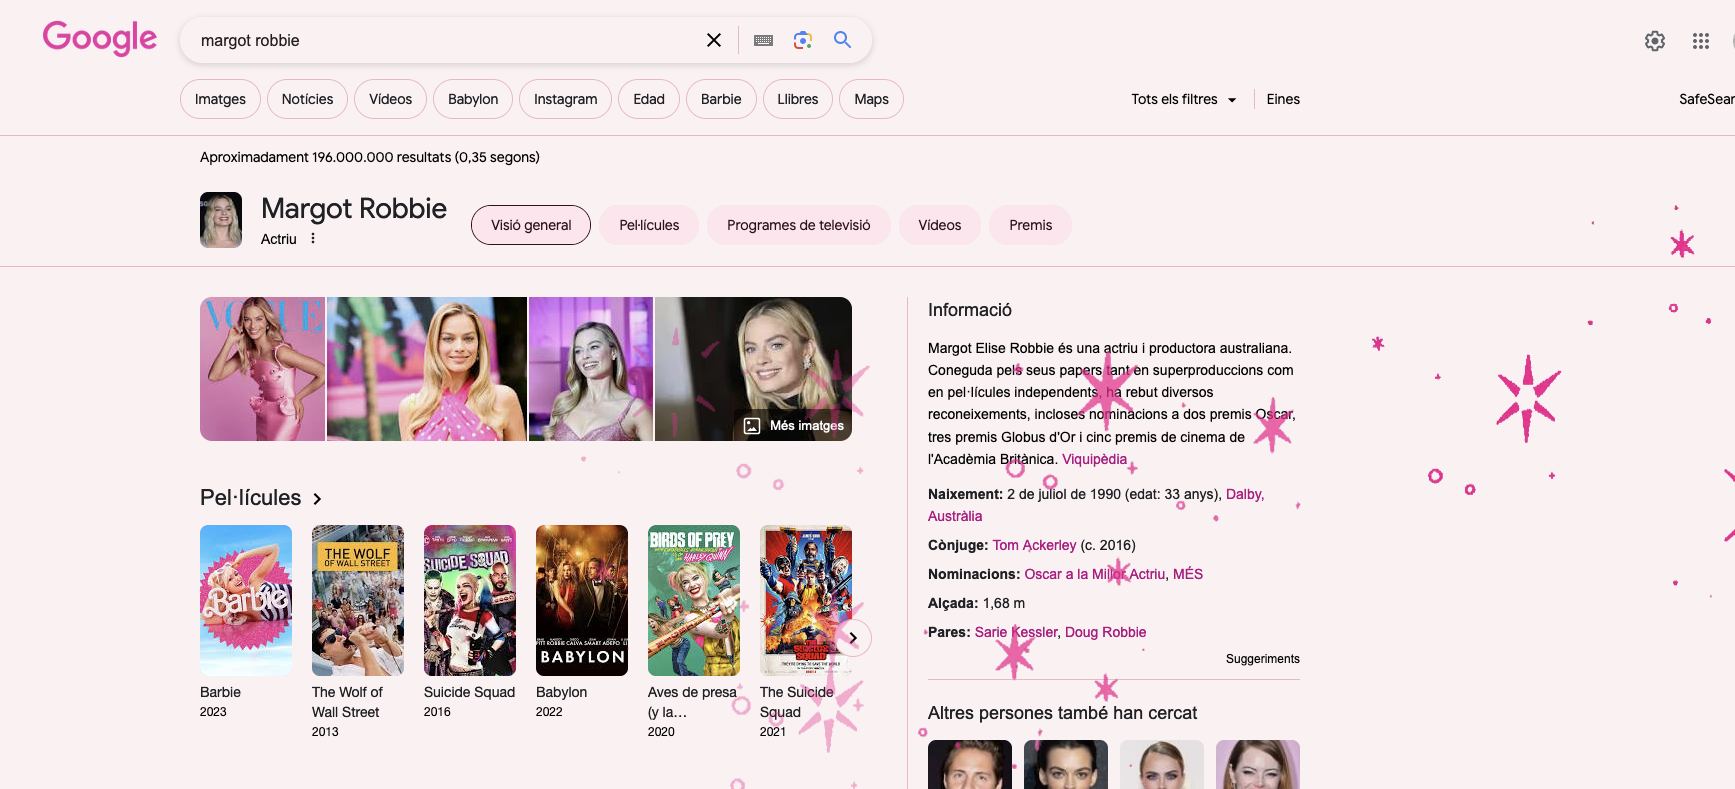The width and height of the screenshot is (1735, 789).
Task: Open third related person thumbnail
Action: 1162,765
